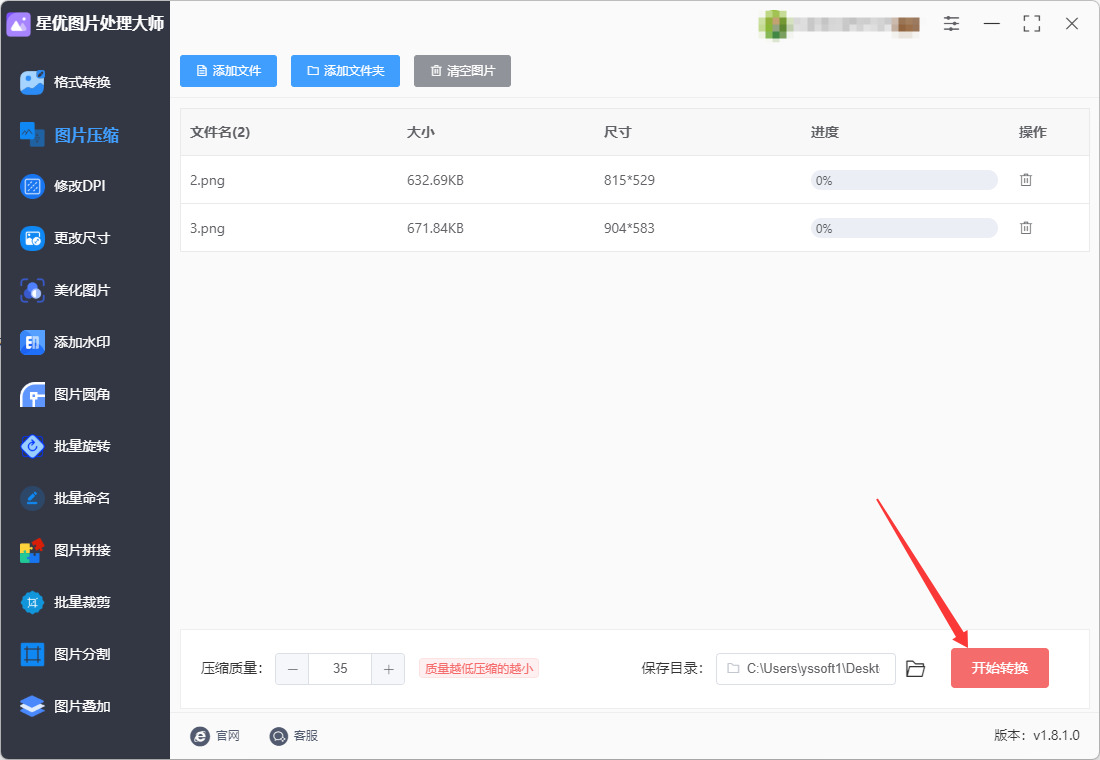
Task: Click the compression quality value field
Action: [340, 669]
